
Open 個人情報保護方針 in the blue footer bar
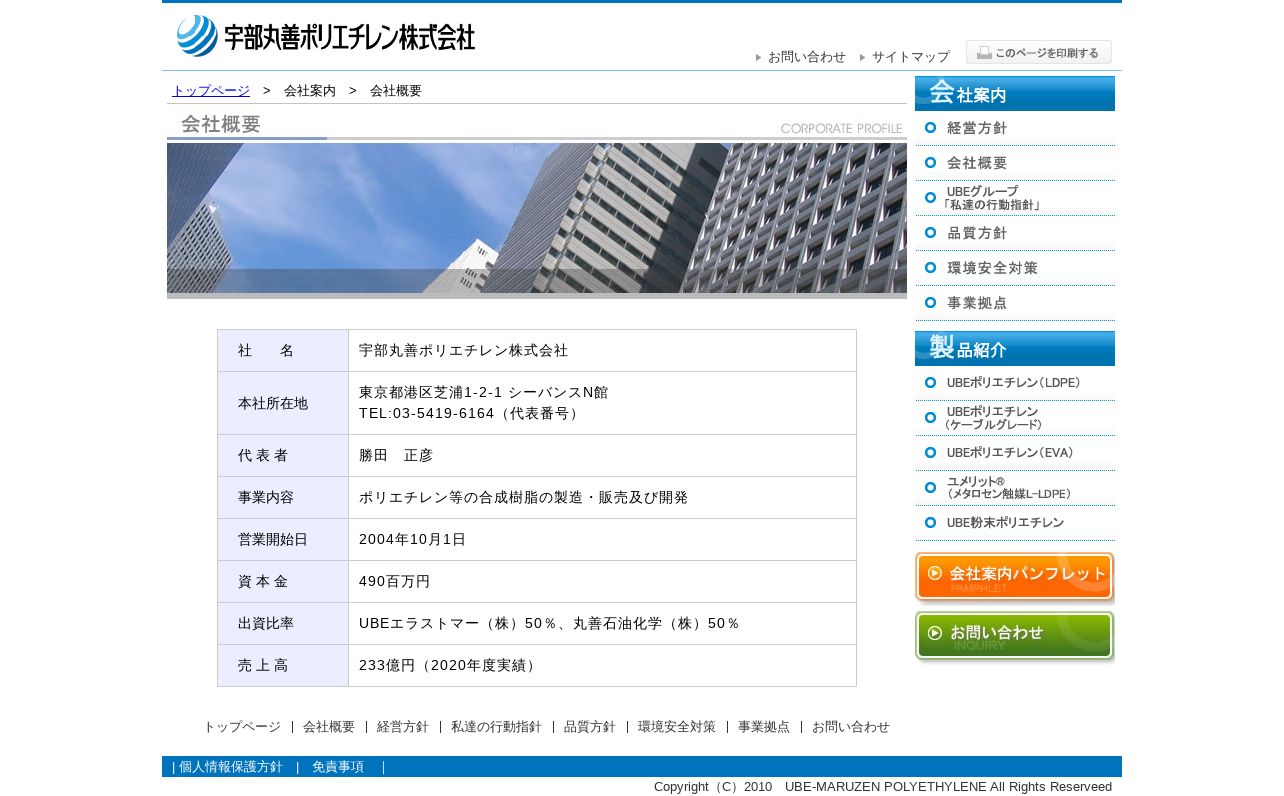click(231, 767)
